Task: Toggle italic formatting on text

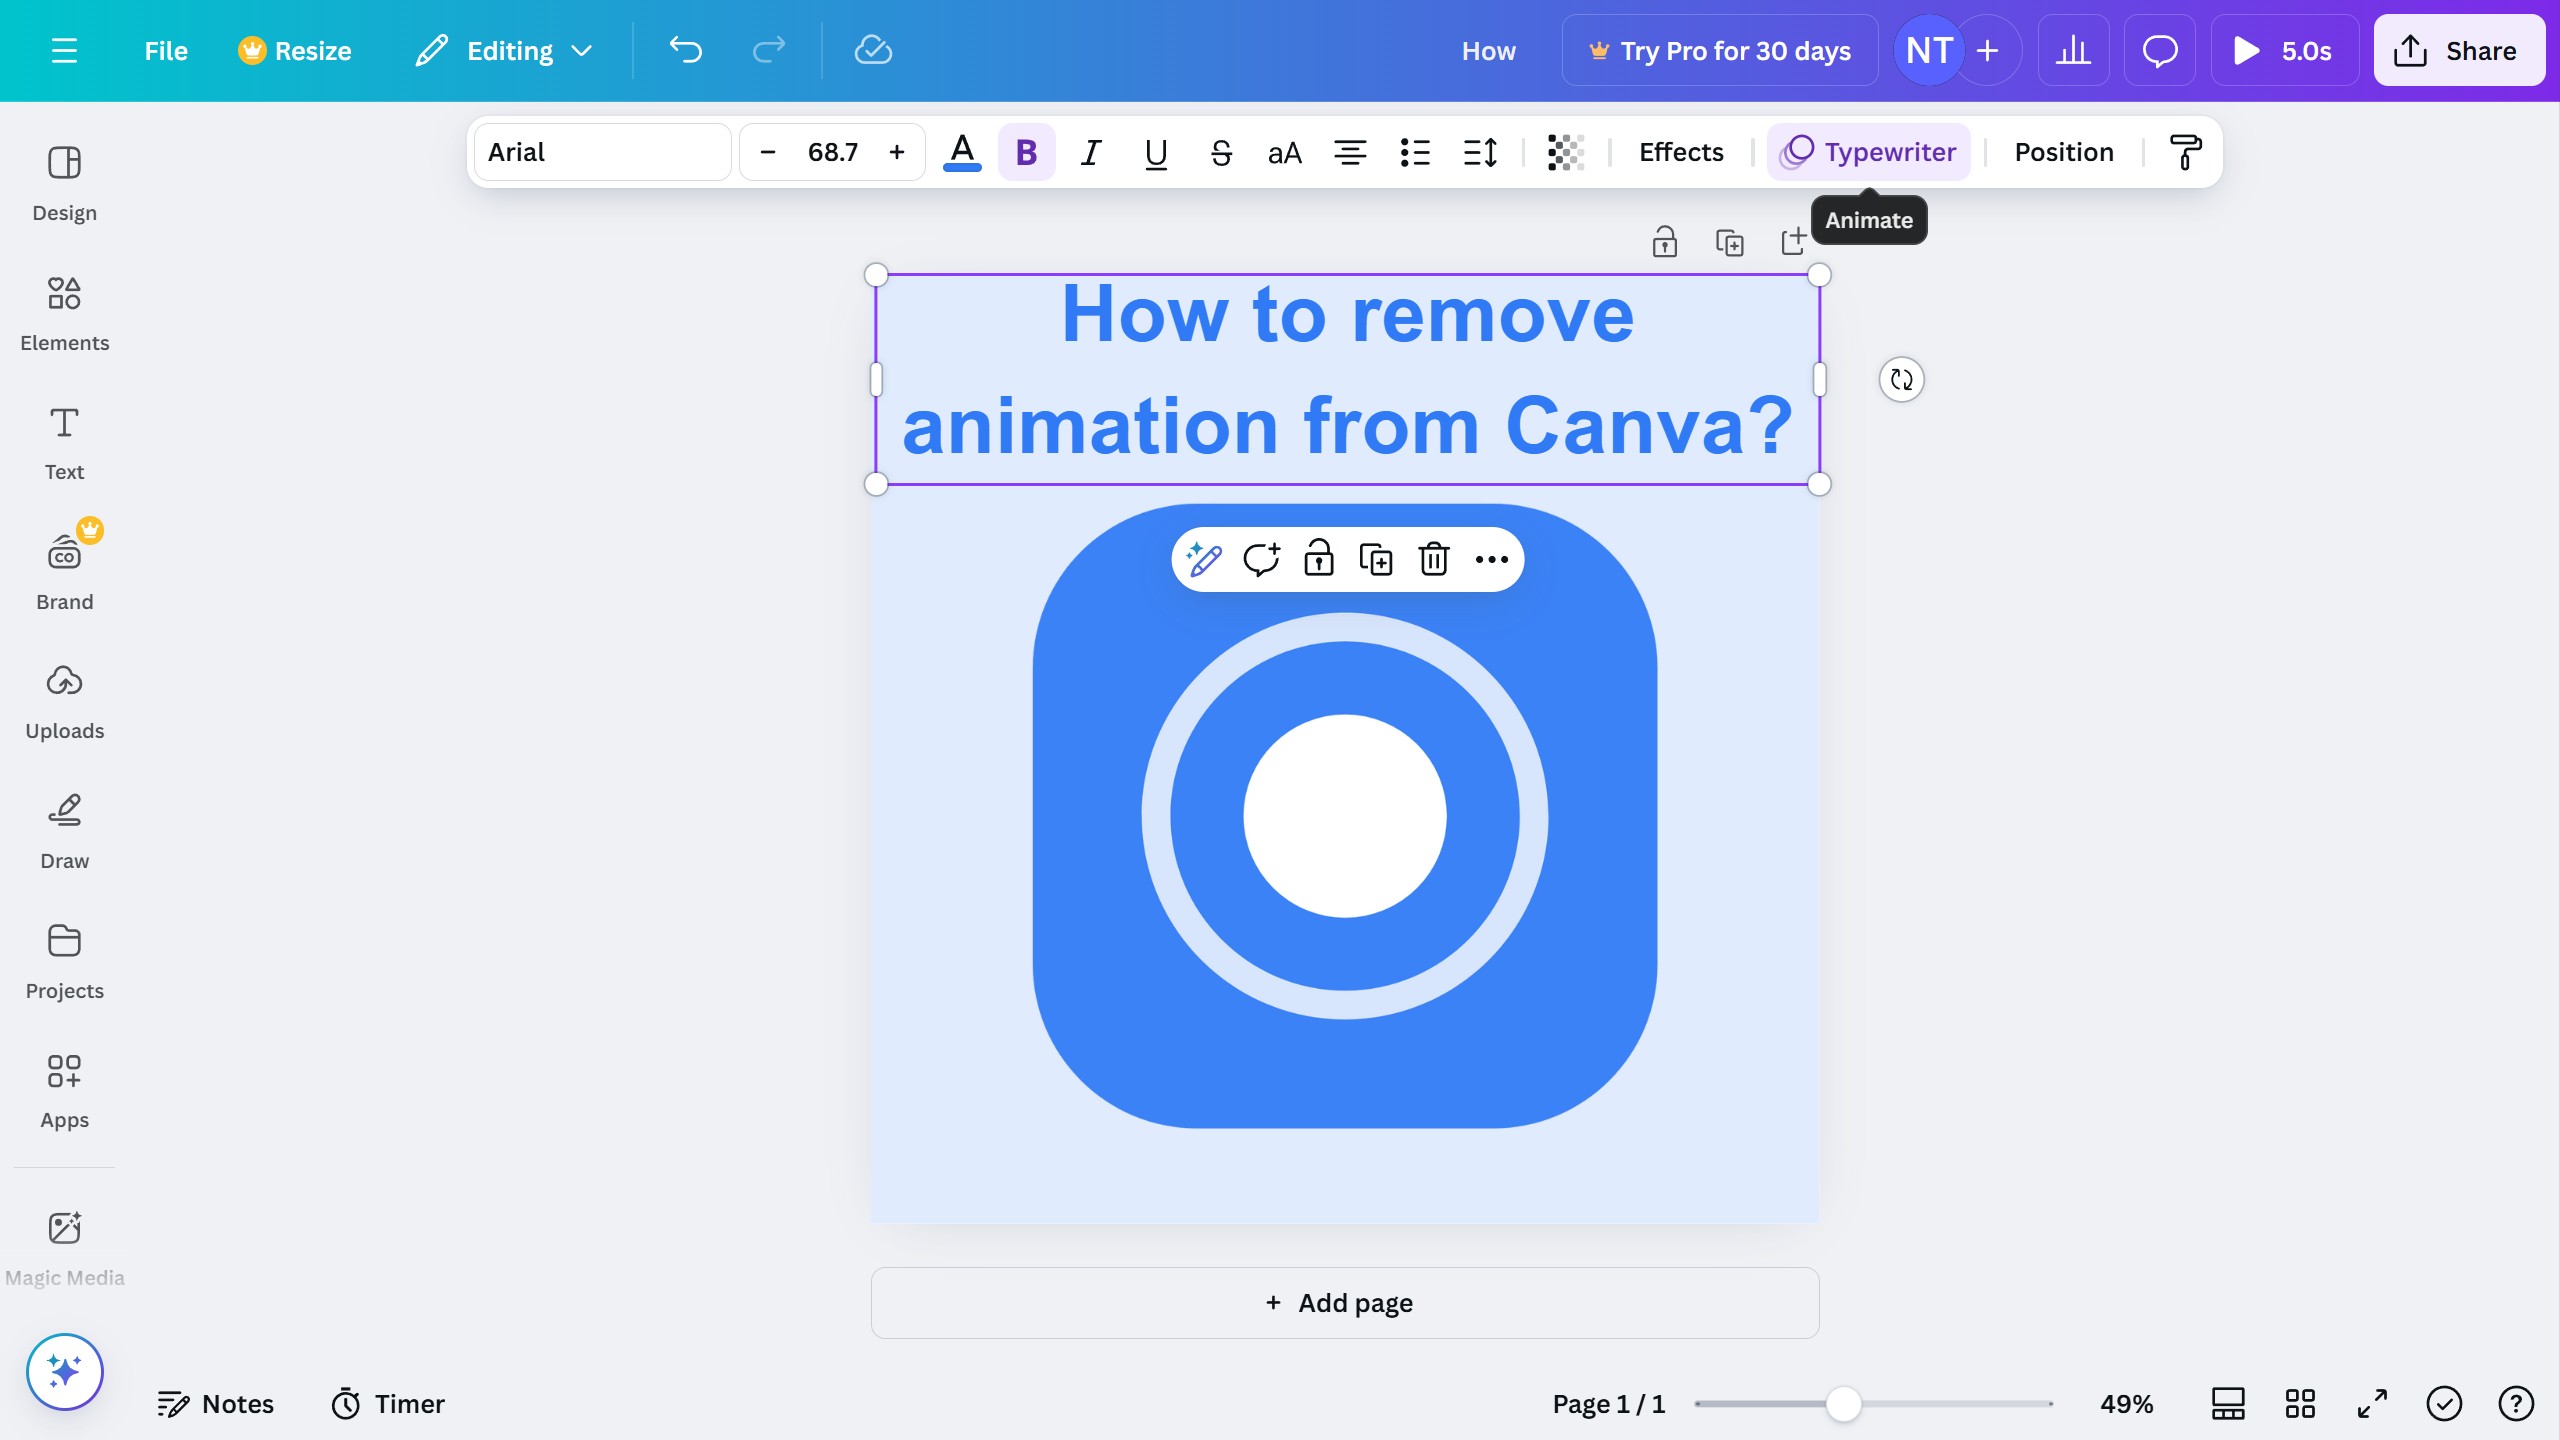Action: click(1091, 152)
